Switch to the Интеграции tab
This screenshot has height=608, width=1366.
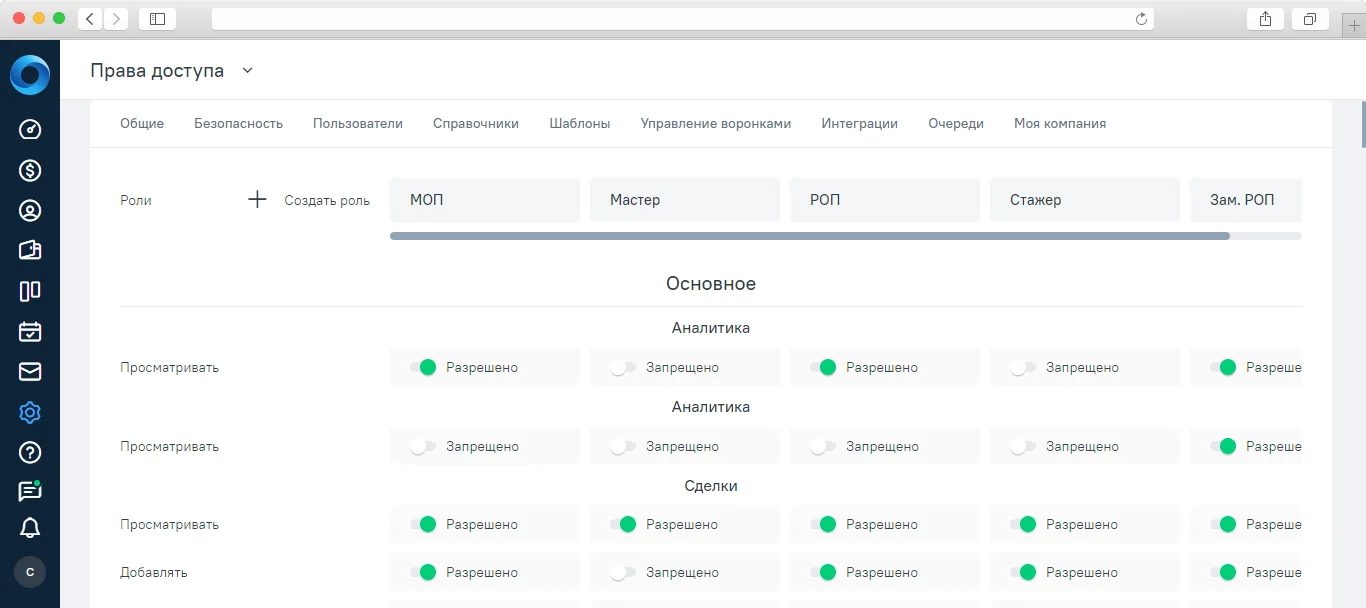(860, 123)
